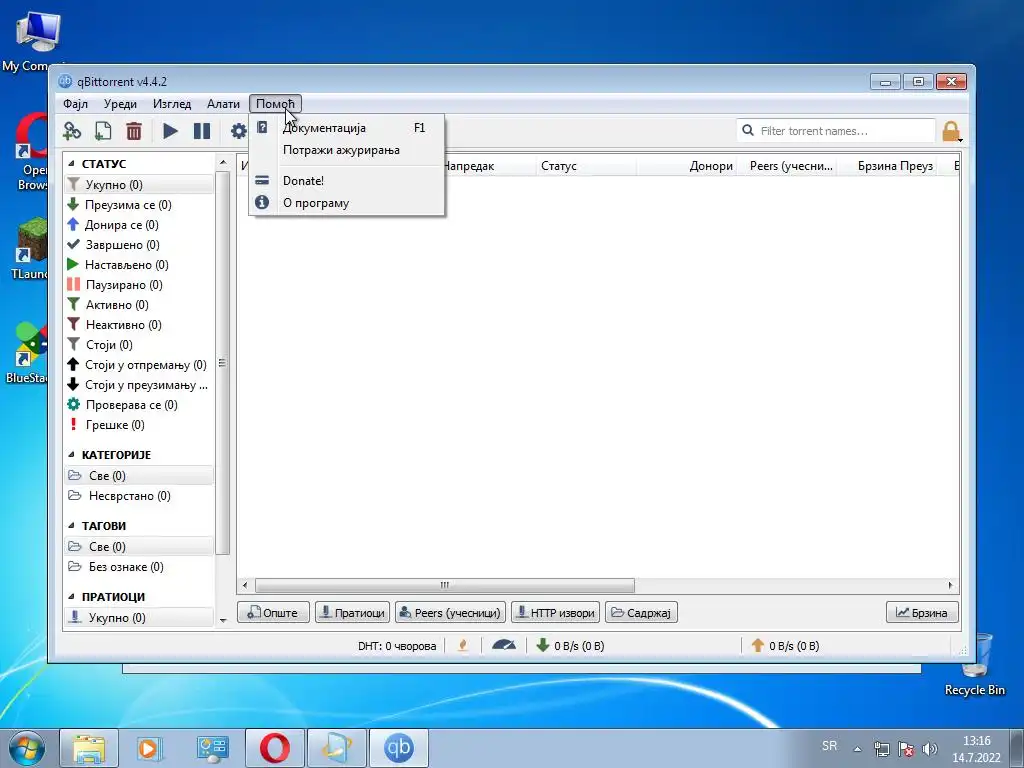
Task: Select Преузима се (0) filter
Action: coord(139,205)
